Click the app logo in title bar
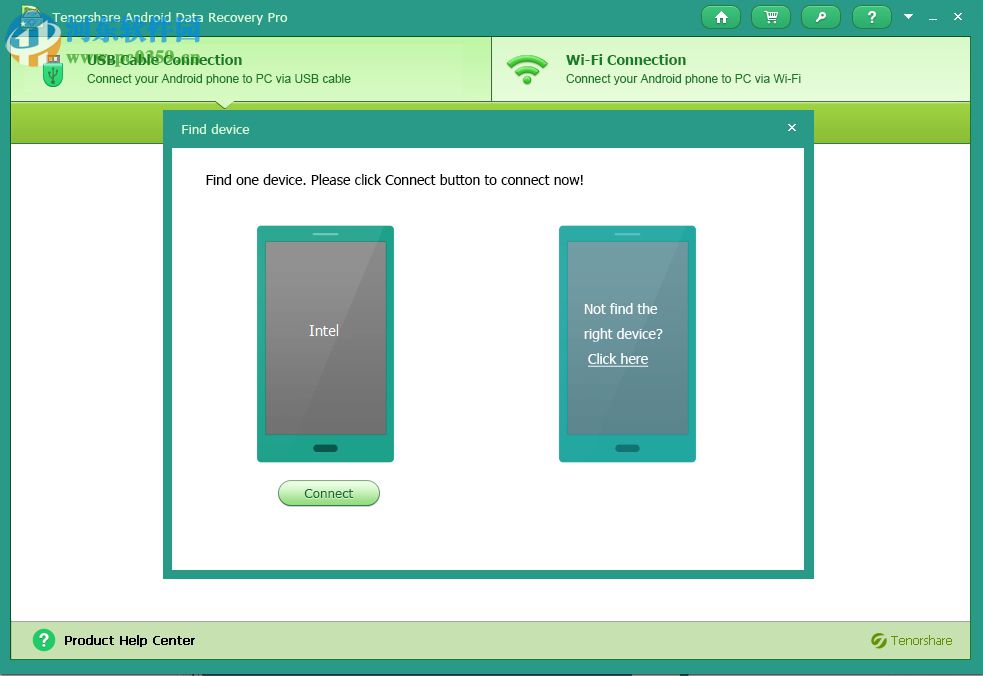 tap(30, 16)
